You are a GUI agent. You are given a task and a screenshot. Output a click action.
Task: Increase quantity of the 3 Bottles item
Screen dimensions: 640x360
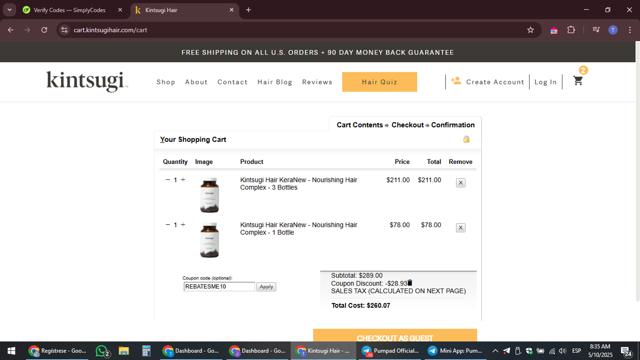tap(183, 180)
